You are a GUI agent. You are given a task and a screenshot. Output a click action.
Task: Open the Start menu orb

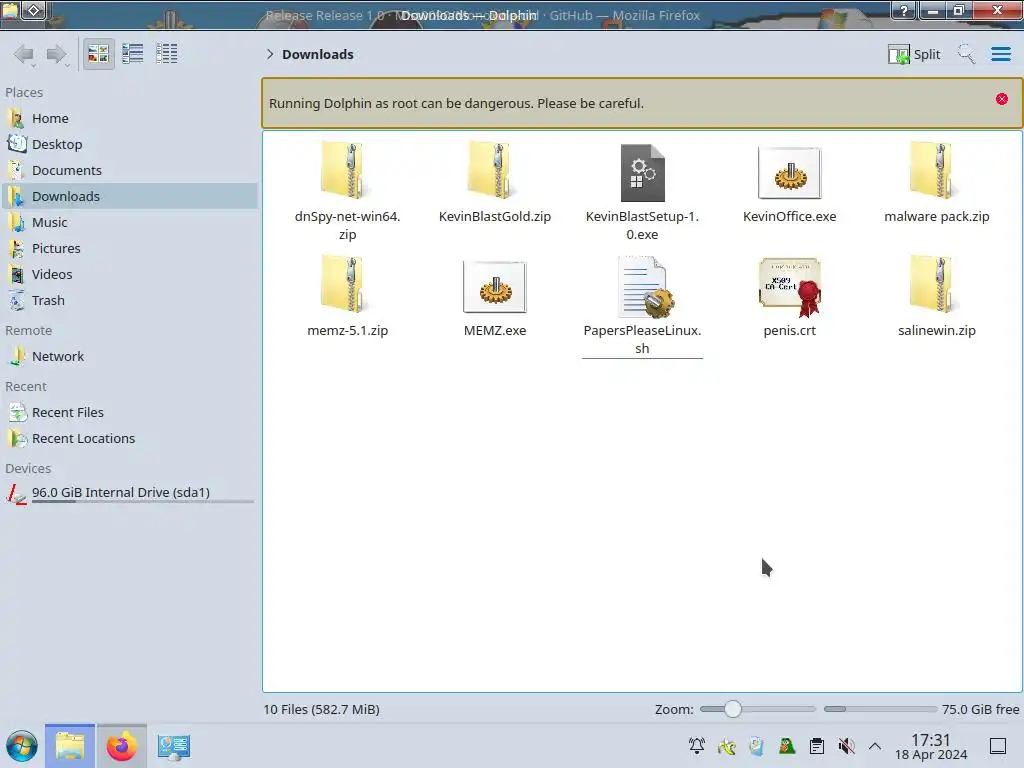pyautogui.click(x=22, y=746)
